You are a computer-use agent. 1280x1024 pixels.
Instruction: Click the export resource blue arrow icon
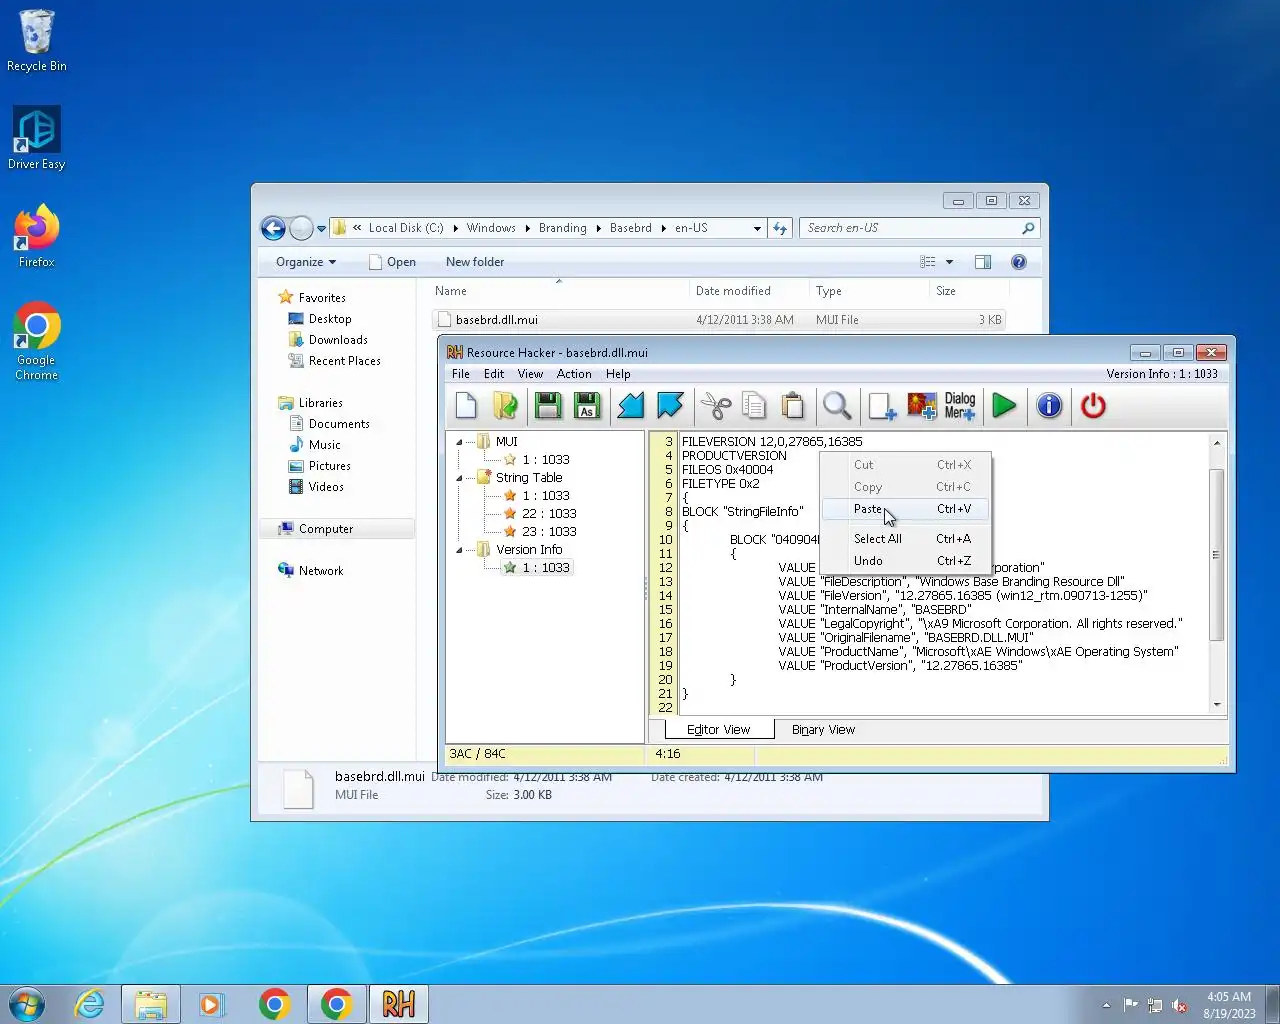670,405
